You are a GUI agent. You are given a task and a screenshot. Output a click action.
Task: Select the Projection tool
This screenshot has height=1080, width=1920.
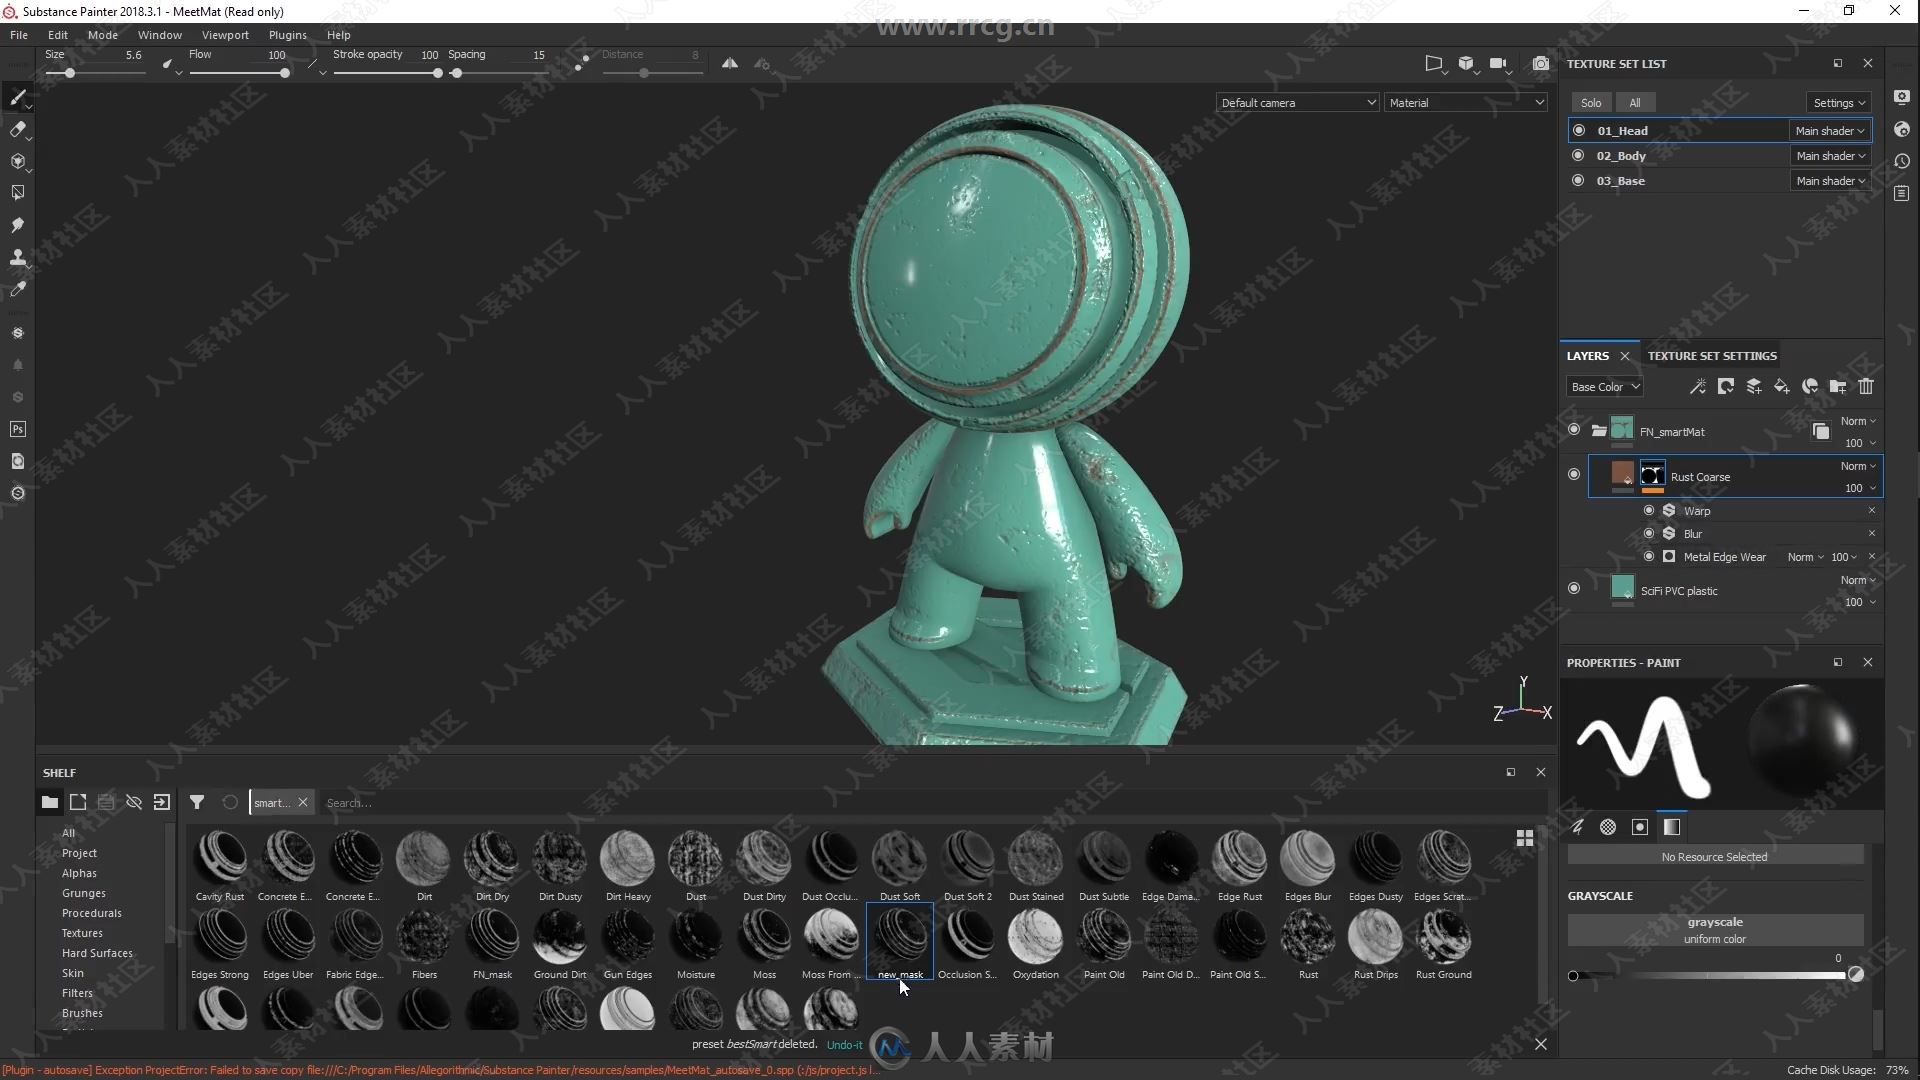pyautogui.click(x=17, y=161)
